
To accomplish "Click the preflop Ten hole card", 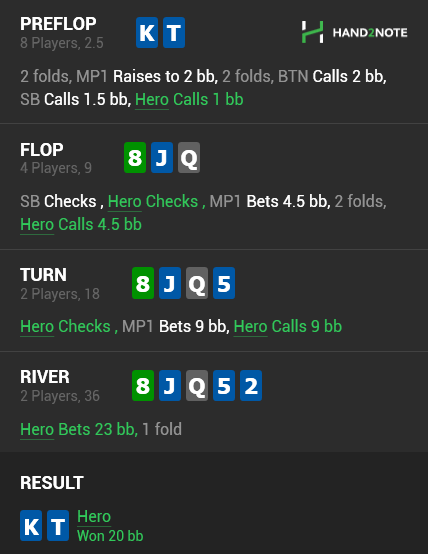I will tap(174, 33).
